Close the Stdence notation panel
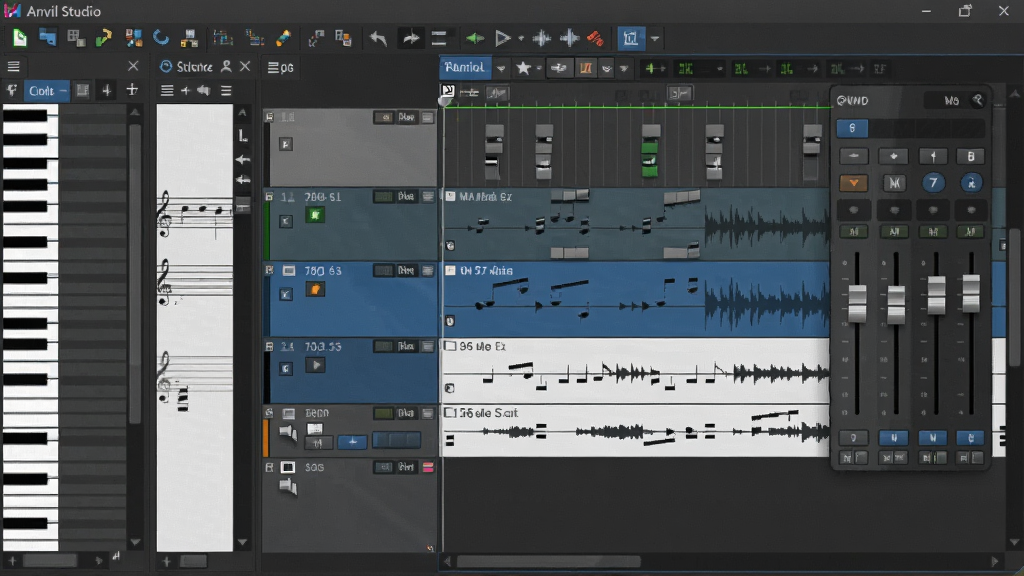Screen dimensions: 1024x576 [245, 67]
